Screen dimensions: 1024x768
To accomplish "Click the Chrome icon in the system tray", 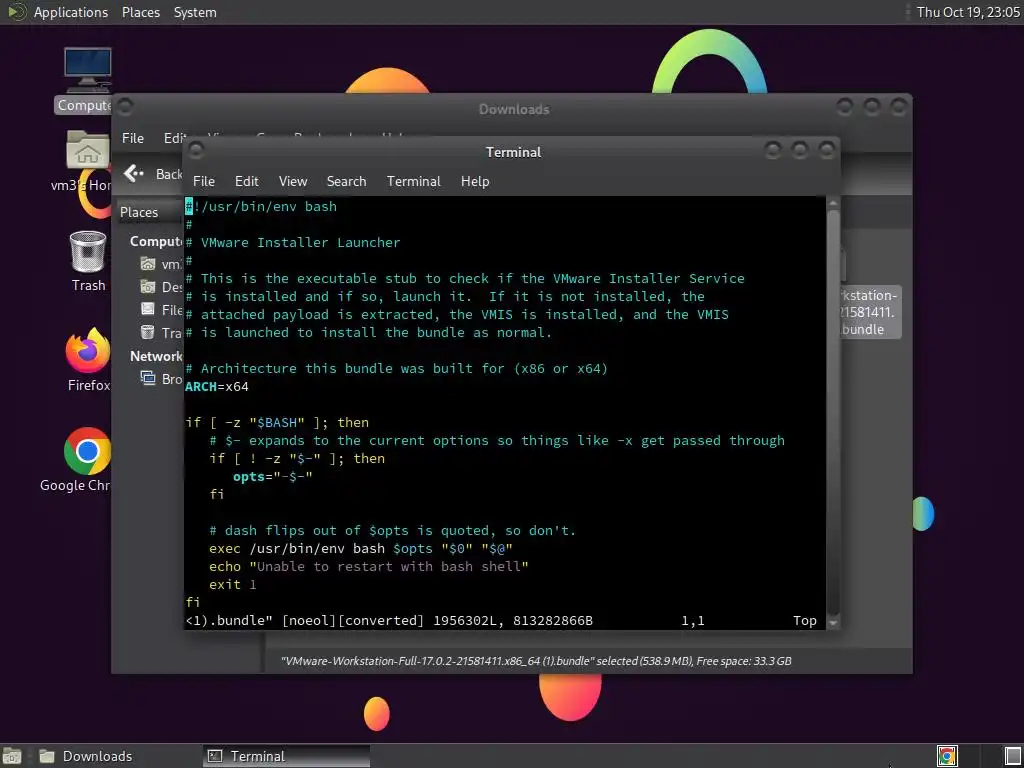I will click(947, 756).
